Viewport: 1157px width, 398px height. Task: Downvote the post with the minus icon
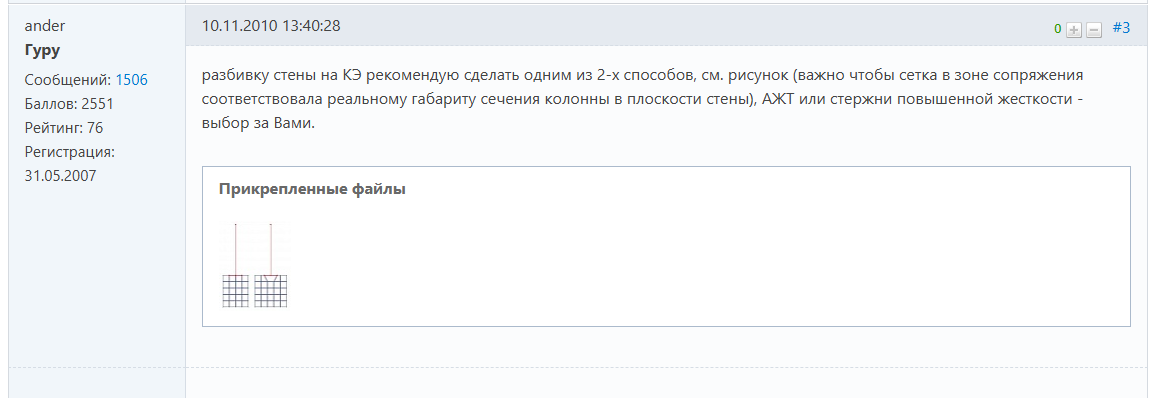pos(1094,30)
